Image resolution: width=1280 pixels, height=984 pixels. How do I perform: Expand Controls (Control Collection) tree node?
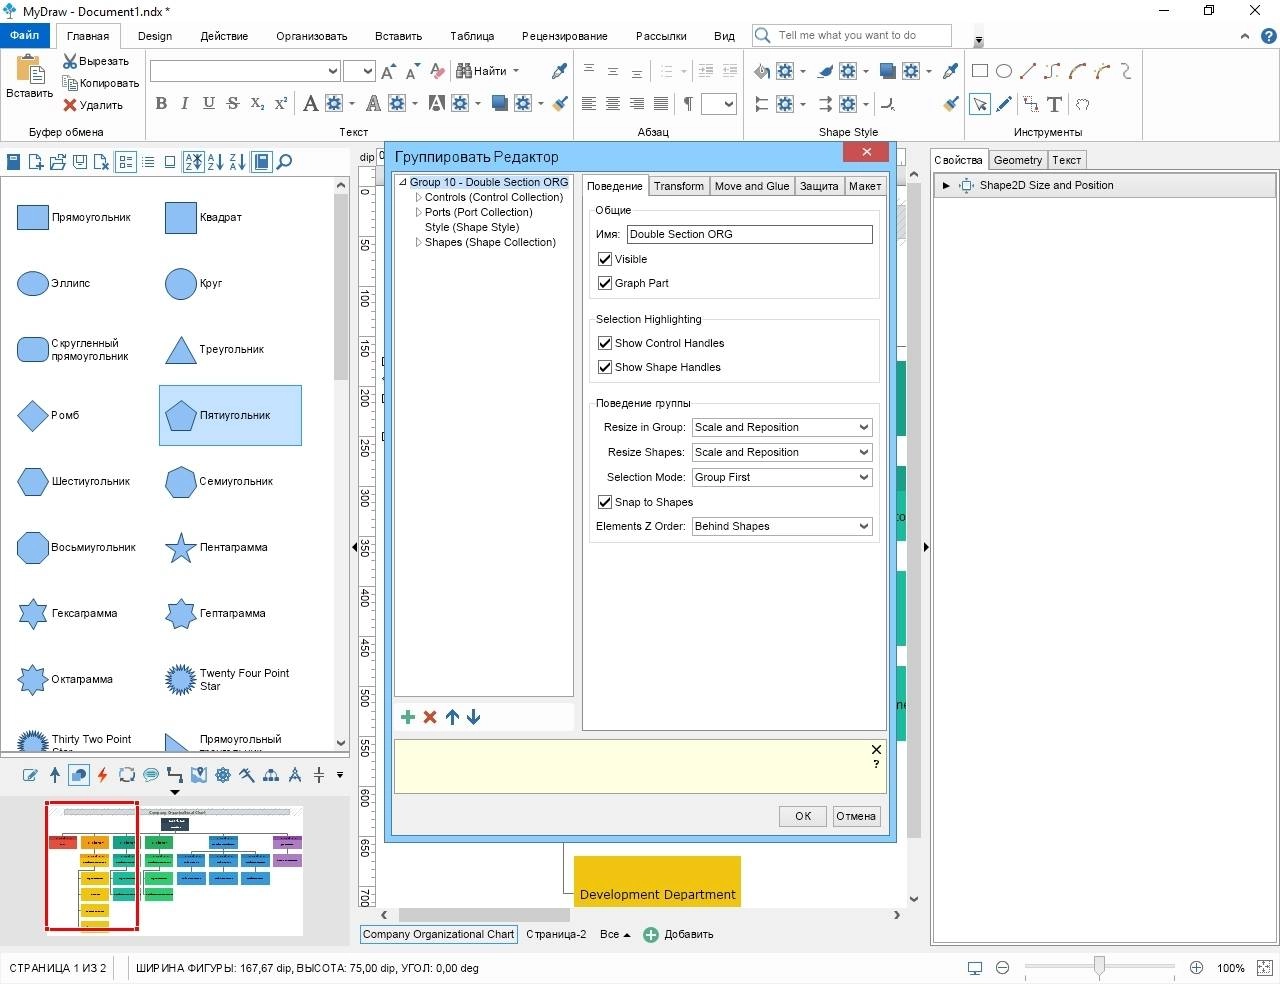click(x=418, y=197)
